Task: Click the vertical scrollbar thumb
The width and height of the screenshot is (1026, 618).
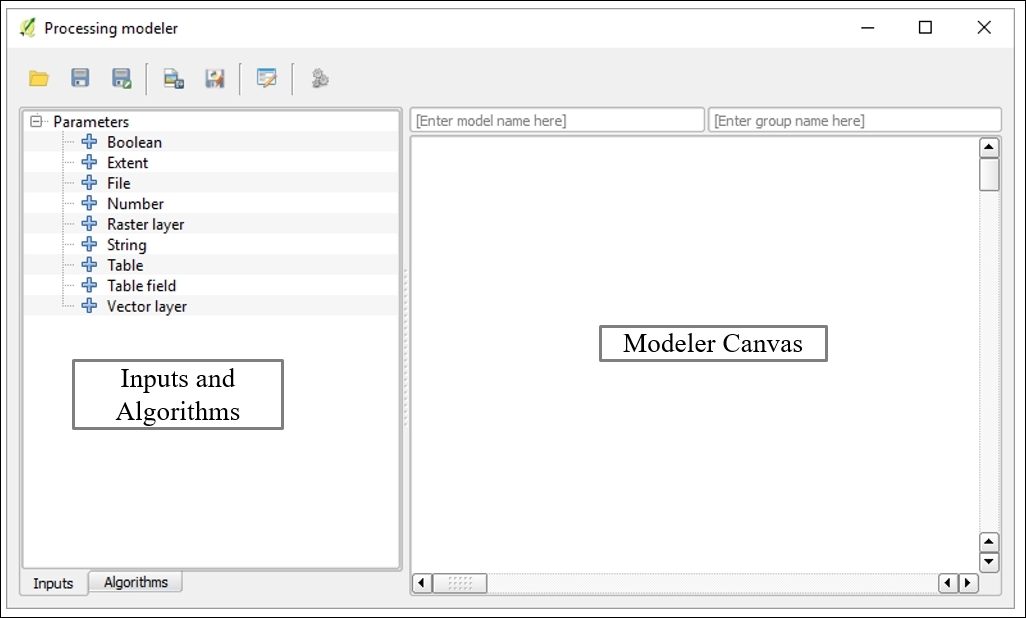Action: tap(989, 175)
